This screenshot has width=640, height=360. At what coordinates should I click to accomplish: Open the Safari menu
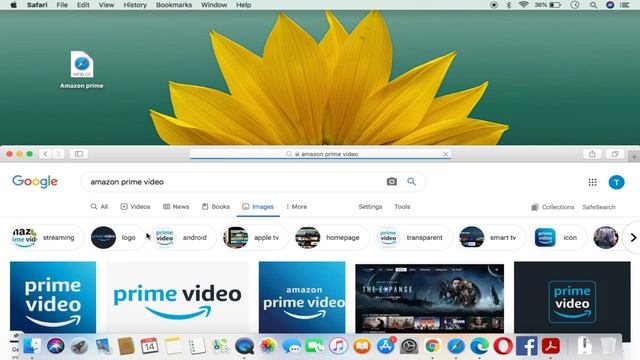tap(37, 5)
